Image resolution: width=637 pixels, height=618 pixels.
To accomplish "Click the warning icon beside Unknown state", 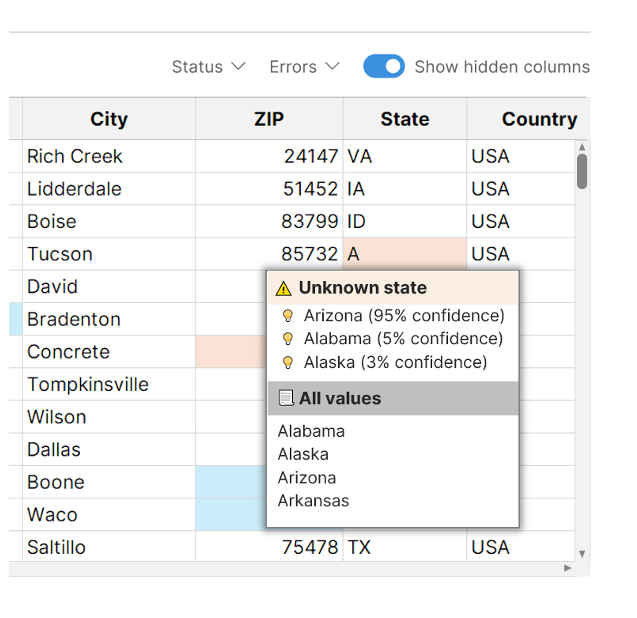I will point(283,288).
